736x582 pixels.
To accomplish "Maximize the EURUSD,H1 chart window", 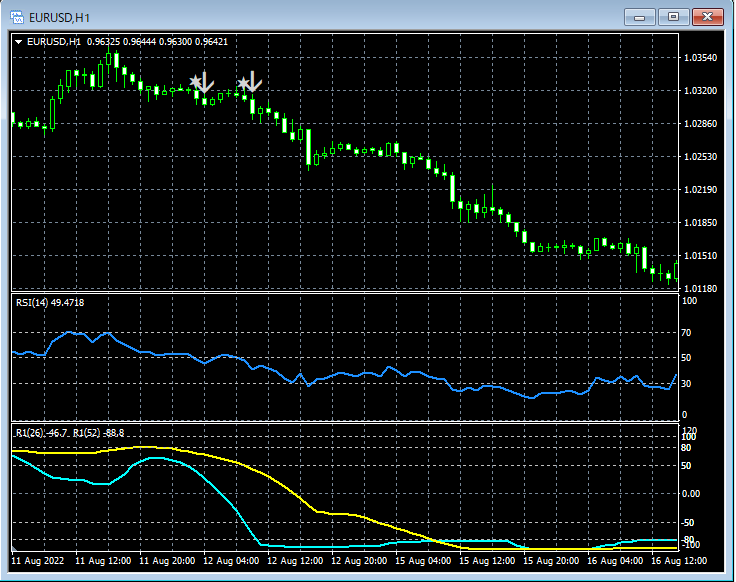I will tap(673, 16).
